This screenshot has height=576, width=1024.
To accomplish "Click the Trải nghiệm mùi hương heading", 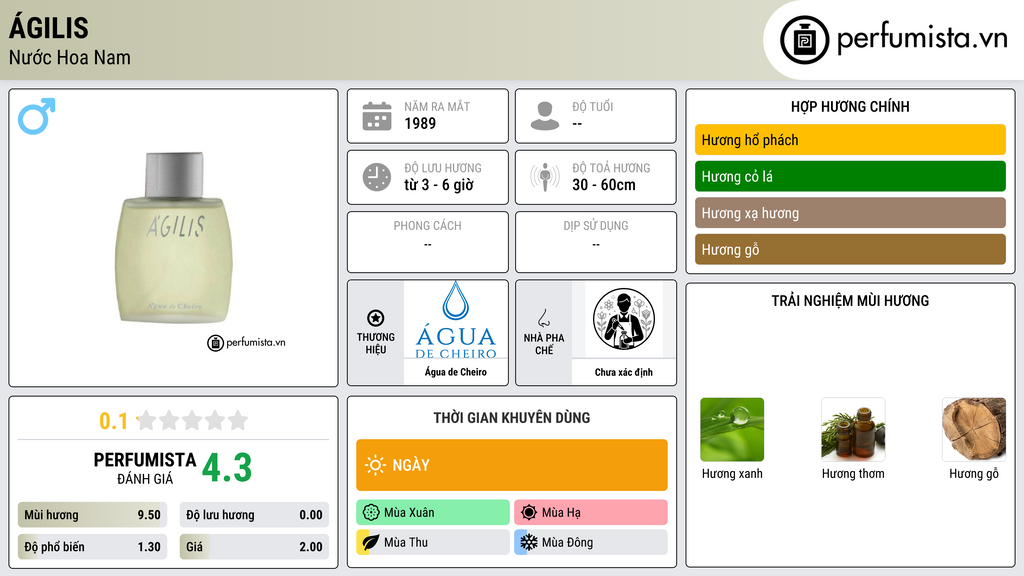I will [850, 300].
